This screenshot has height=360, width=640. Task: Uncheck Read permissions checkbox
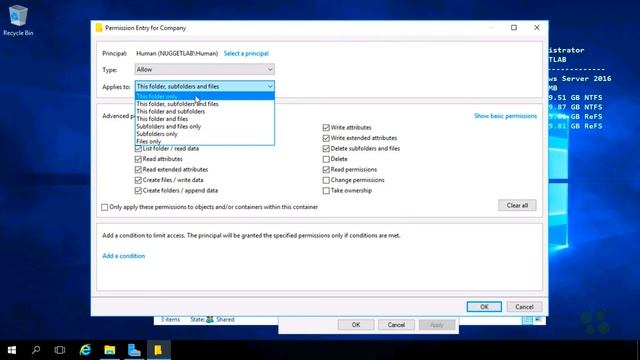326,170
